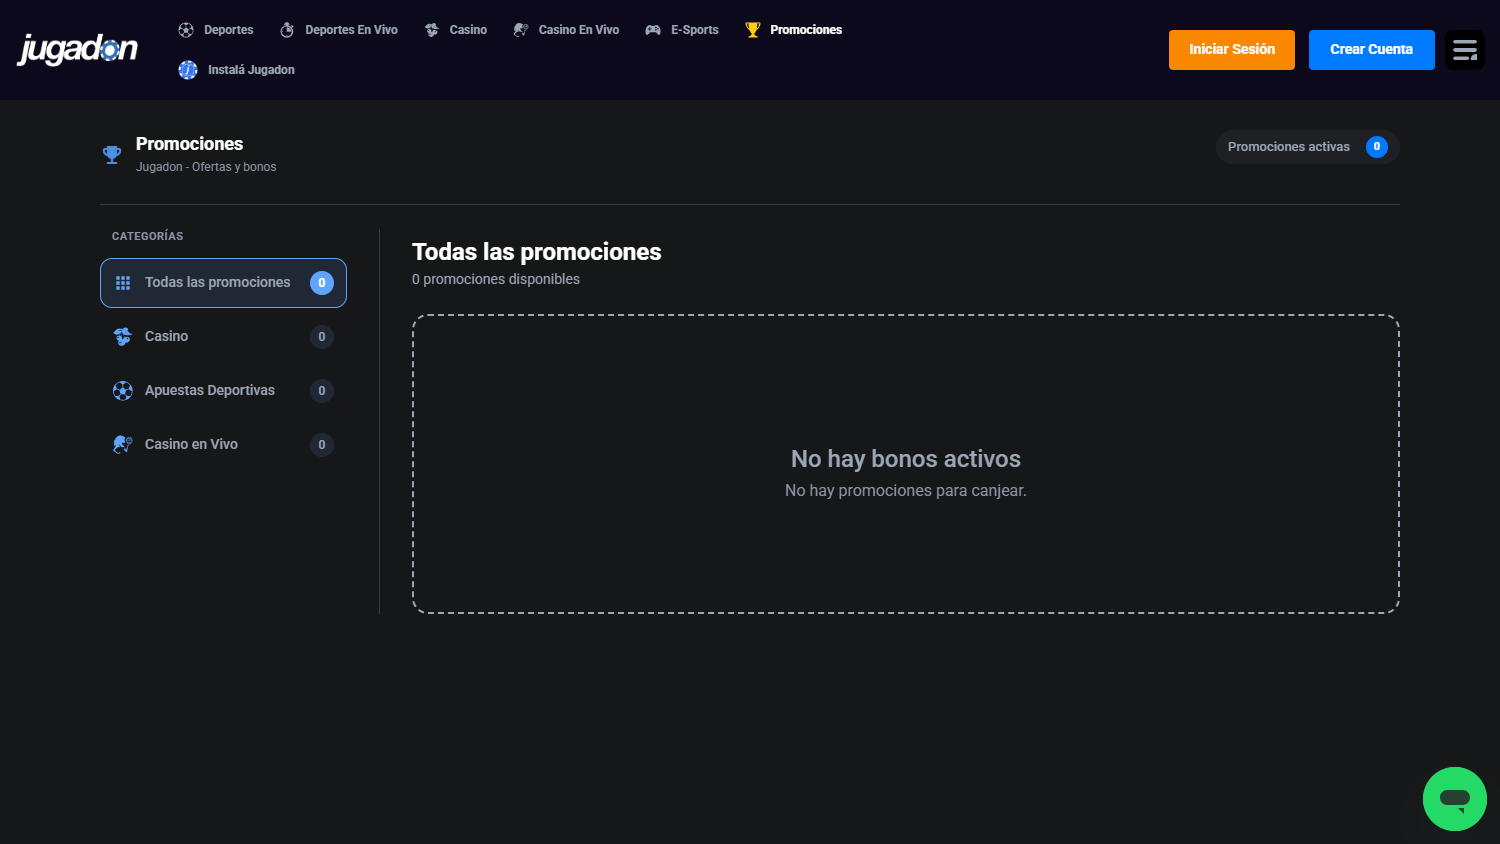
Task: Click the Jugadon logo
Action: (78, 49)
